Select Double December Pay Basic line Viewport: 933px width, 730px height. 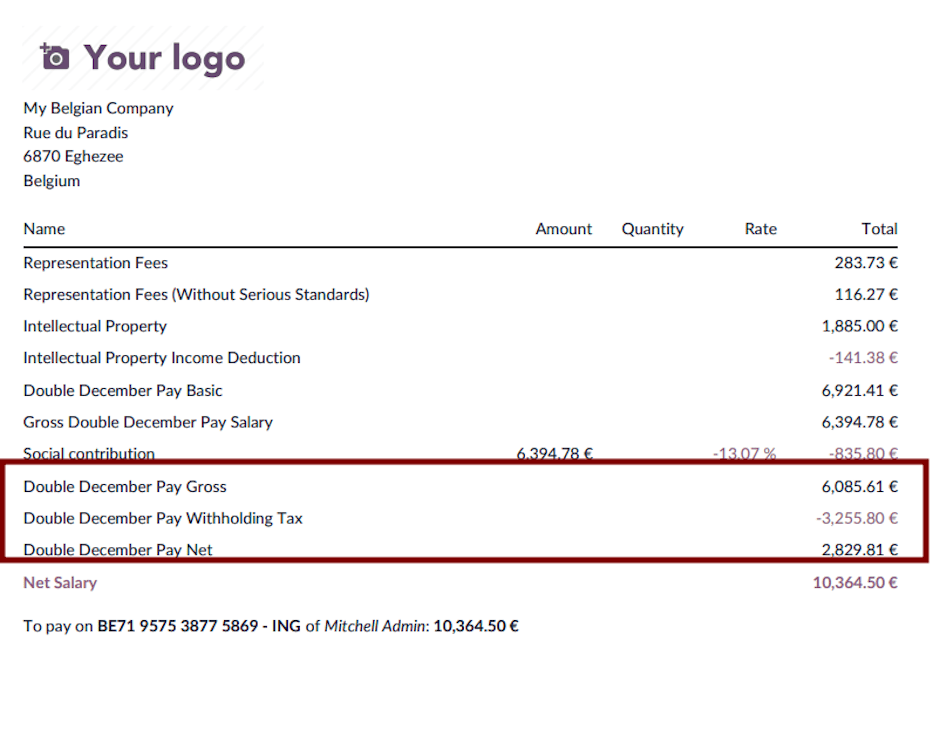(x=123, y=390)
